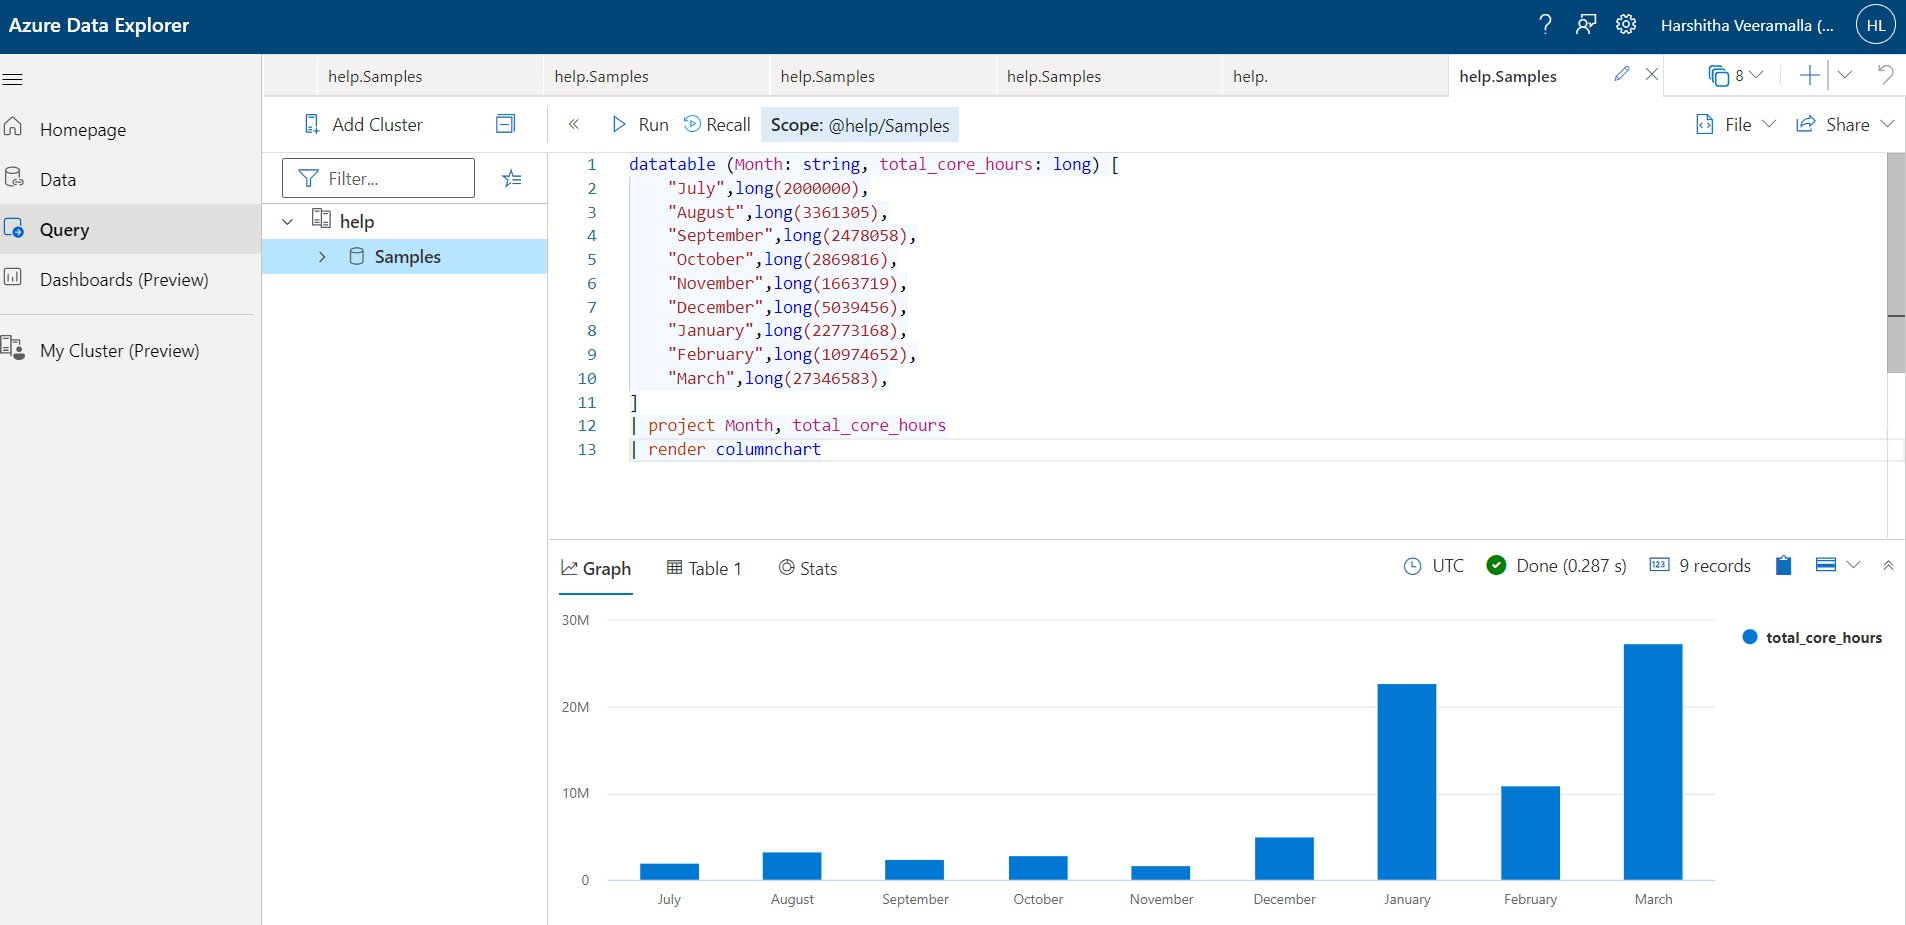Click the editor vertical scrollbar
Viewport: 1906px width, 925px height.
point(1896,263)
